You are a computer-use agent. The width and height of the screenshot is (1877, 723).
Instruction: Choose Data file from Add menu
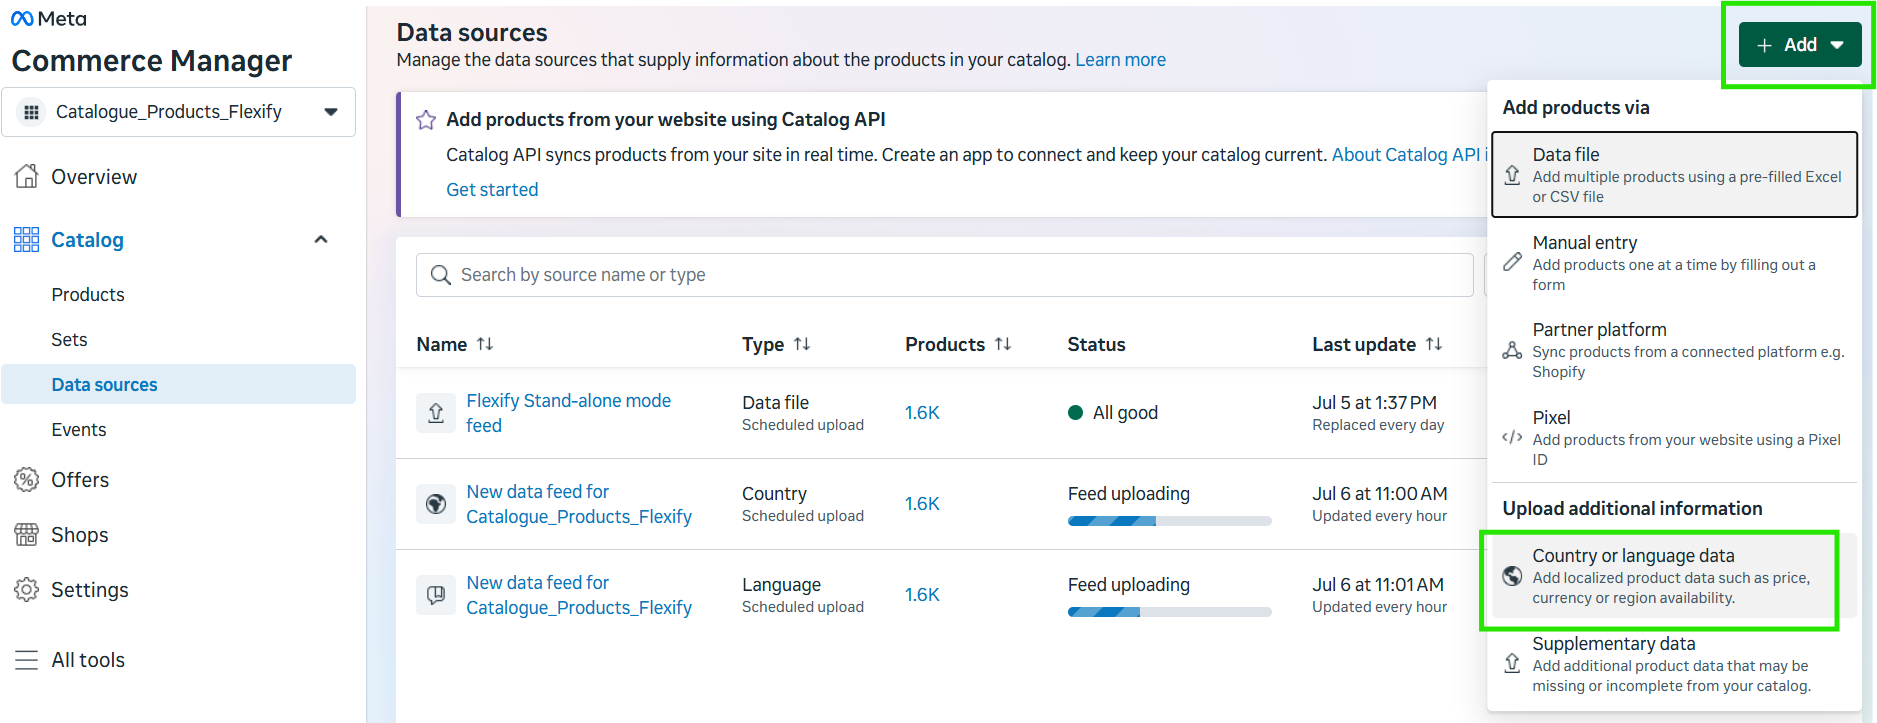[1674, 174]
